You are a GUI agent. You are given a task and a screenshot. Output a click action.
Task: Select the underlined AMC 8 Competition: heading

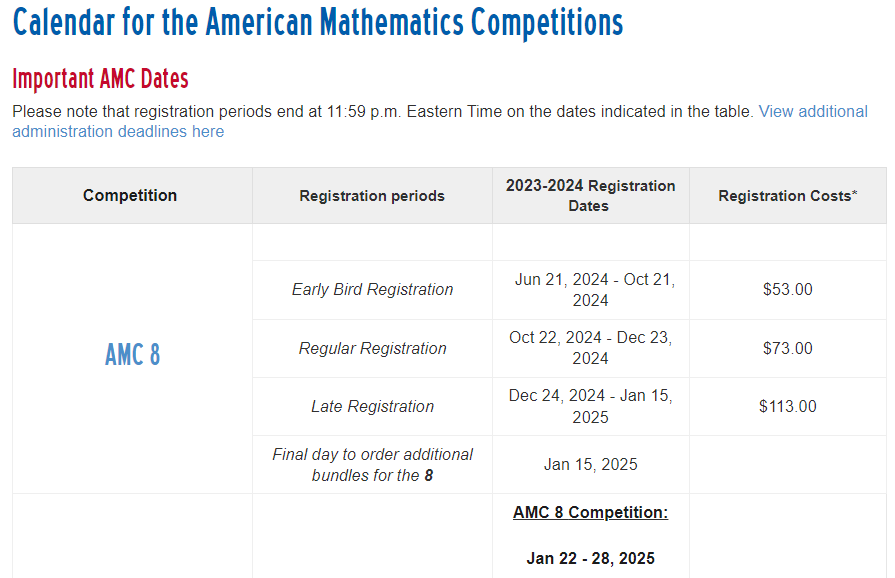[x=590, y=512]
